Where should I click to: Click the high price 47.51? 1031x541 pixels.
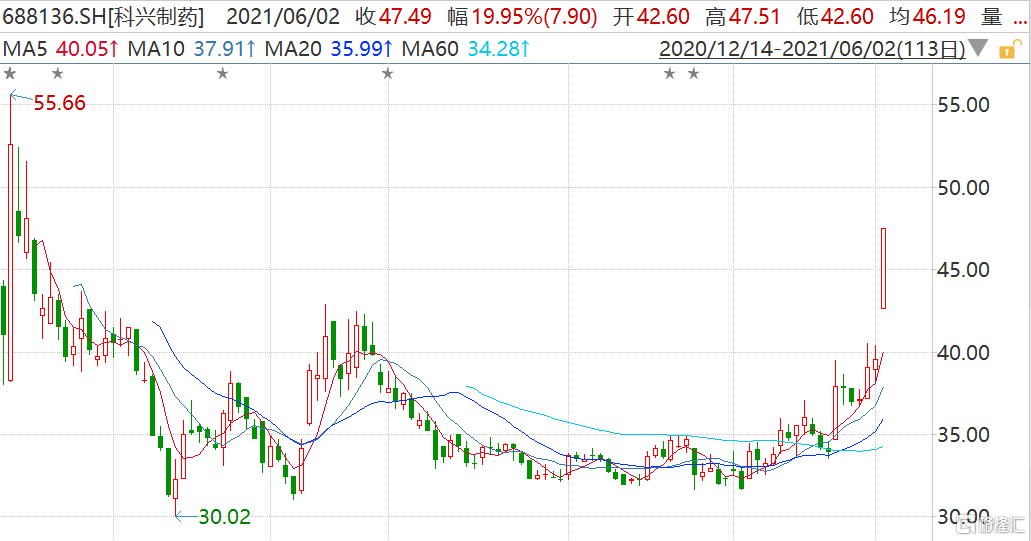click(754, 16)
